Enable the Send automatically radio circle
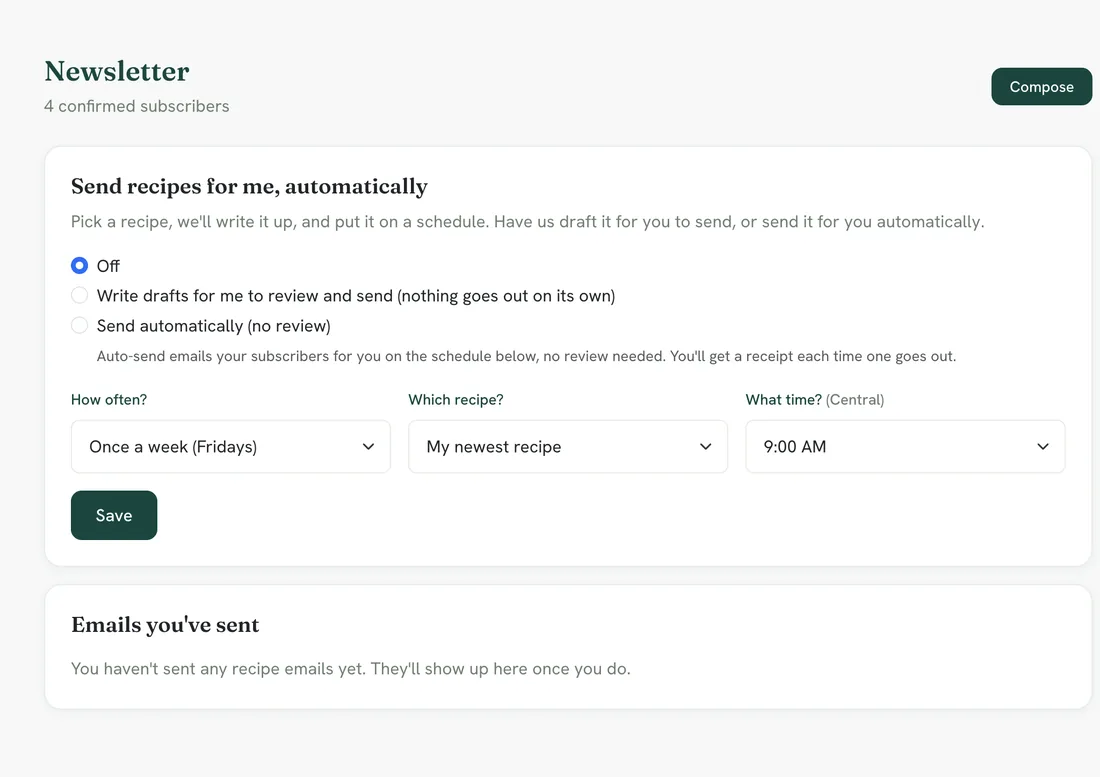The image size is (1100, 777). point(79,325)
